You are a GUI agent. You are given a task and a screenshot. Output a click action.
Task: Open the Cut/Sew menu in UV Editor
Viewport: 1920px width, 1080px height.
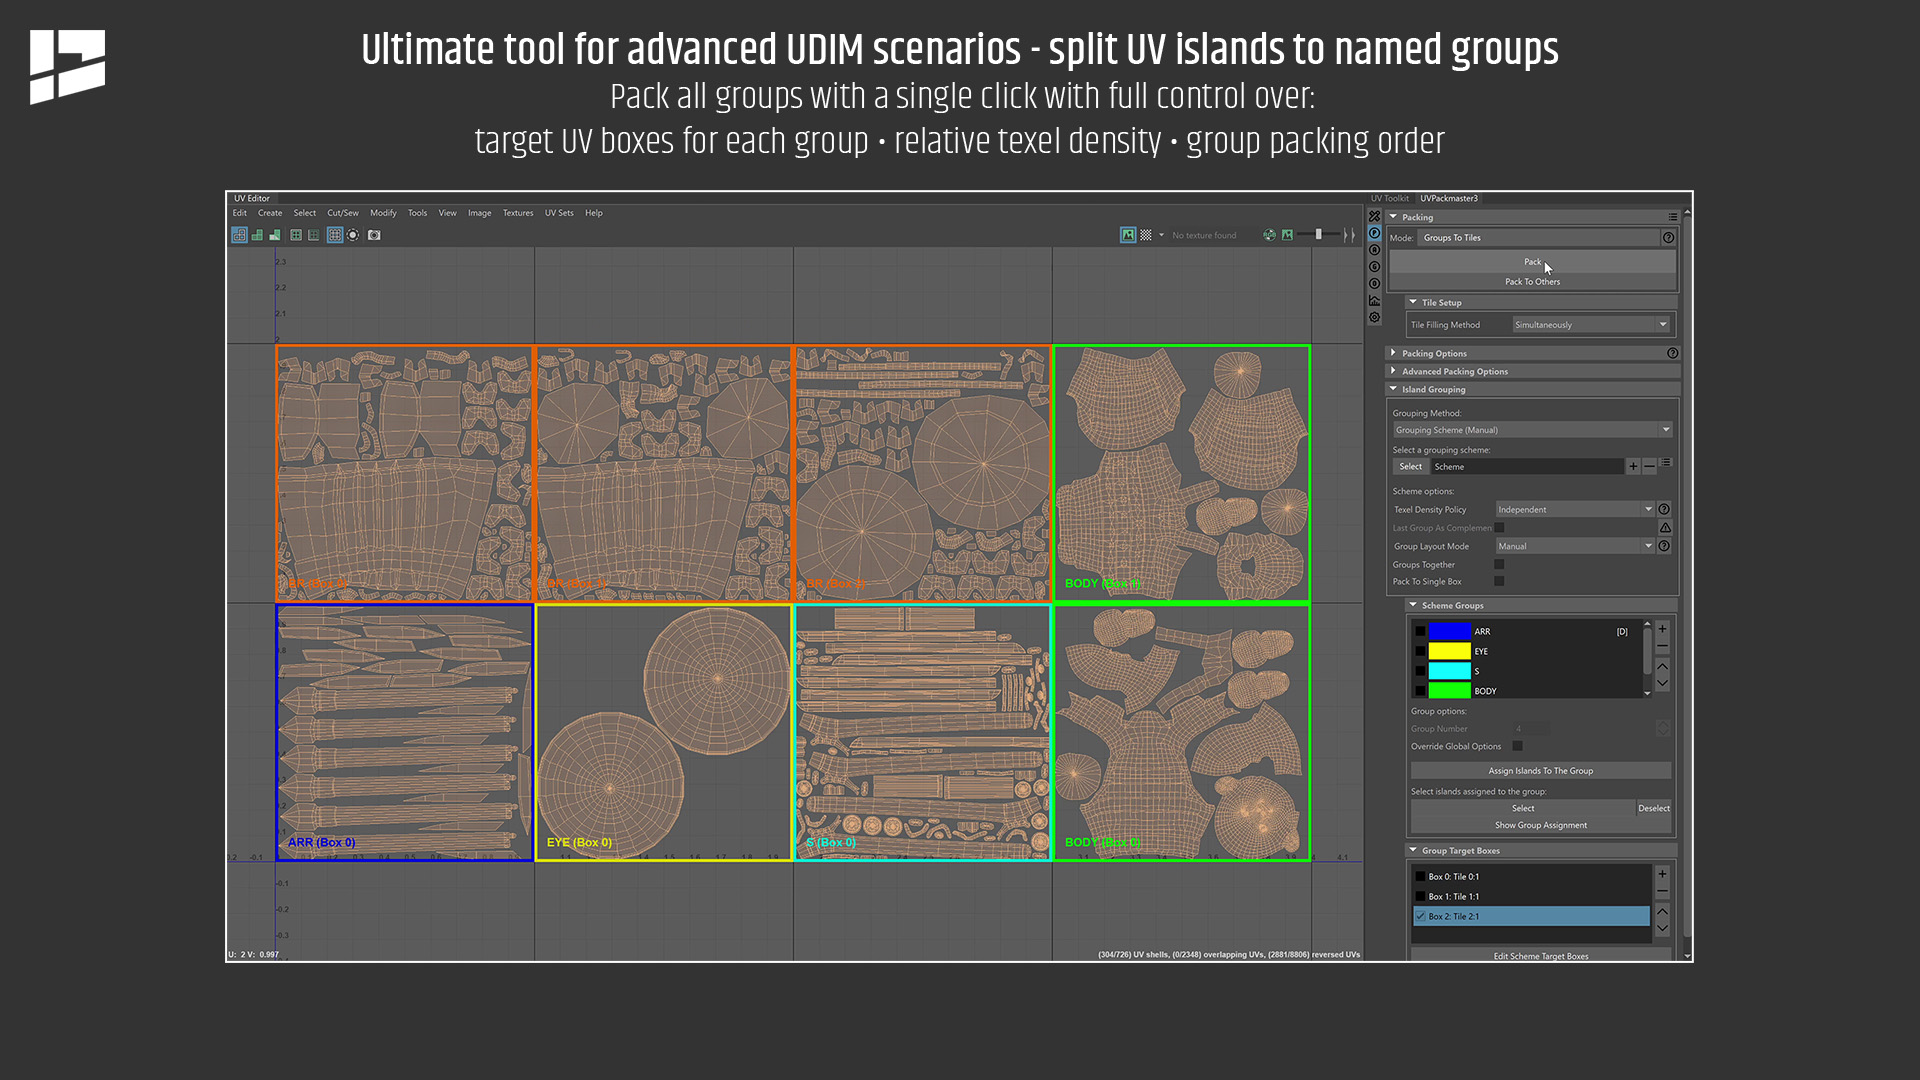(343, 213)
